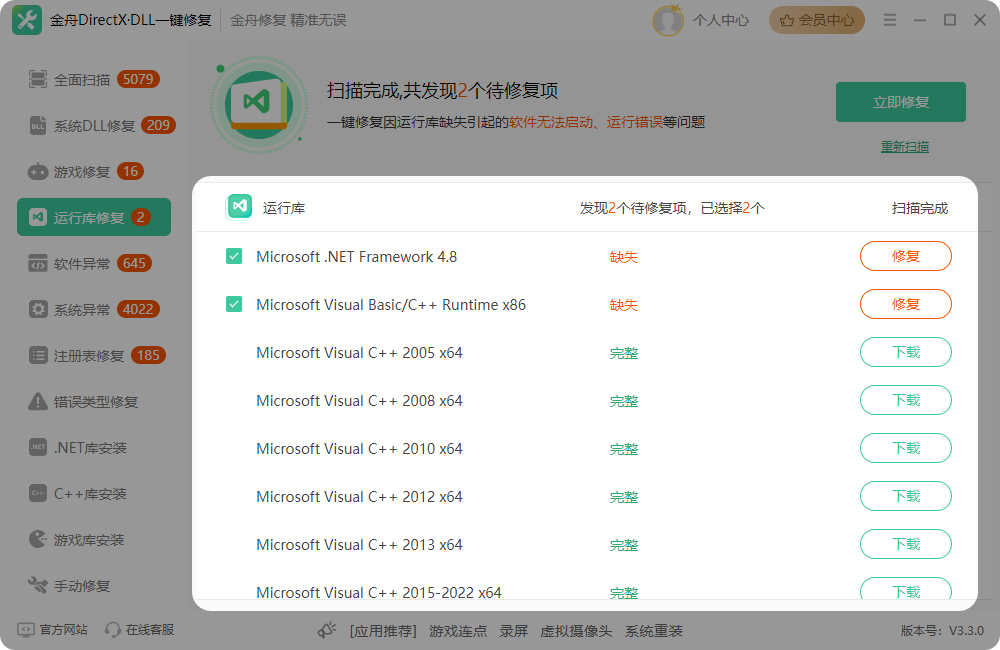Click the 立即修复 button
Image resolution: width=1000 pixels, height=650 pixels.
(901, 102)
